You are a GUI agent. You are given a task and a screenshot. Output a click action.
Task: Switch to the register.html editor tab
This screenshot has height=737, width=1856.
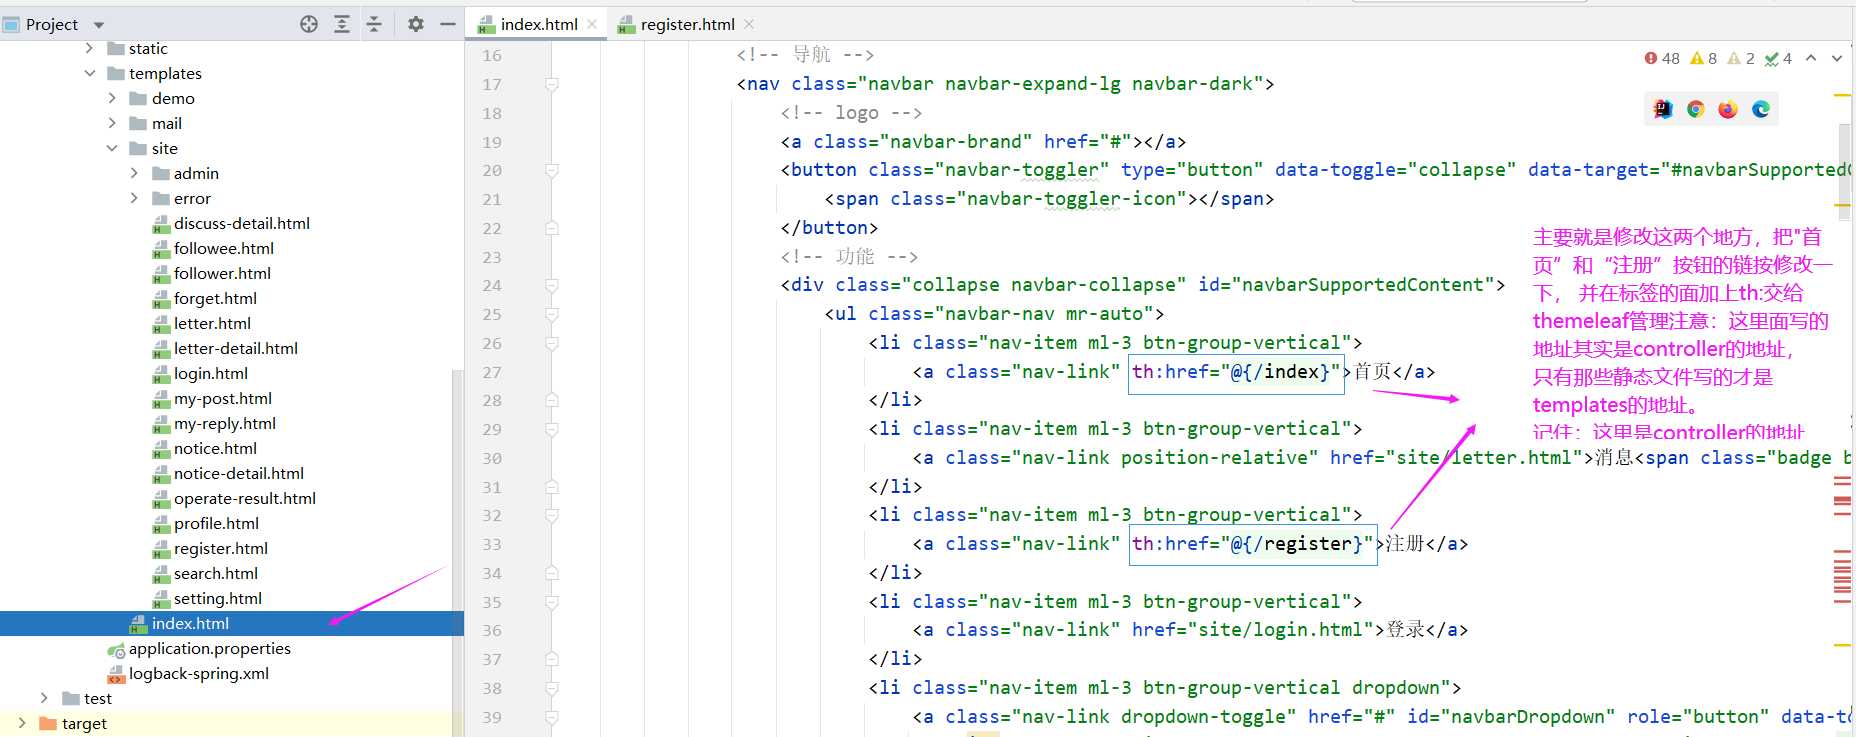(x=687, y=24)
